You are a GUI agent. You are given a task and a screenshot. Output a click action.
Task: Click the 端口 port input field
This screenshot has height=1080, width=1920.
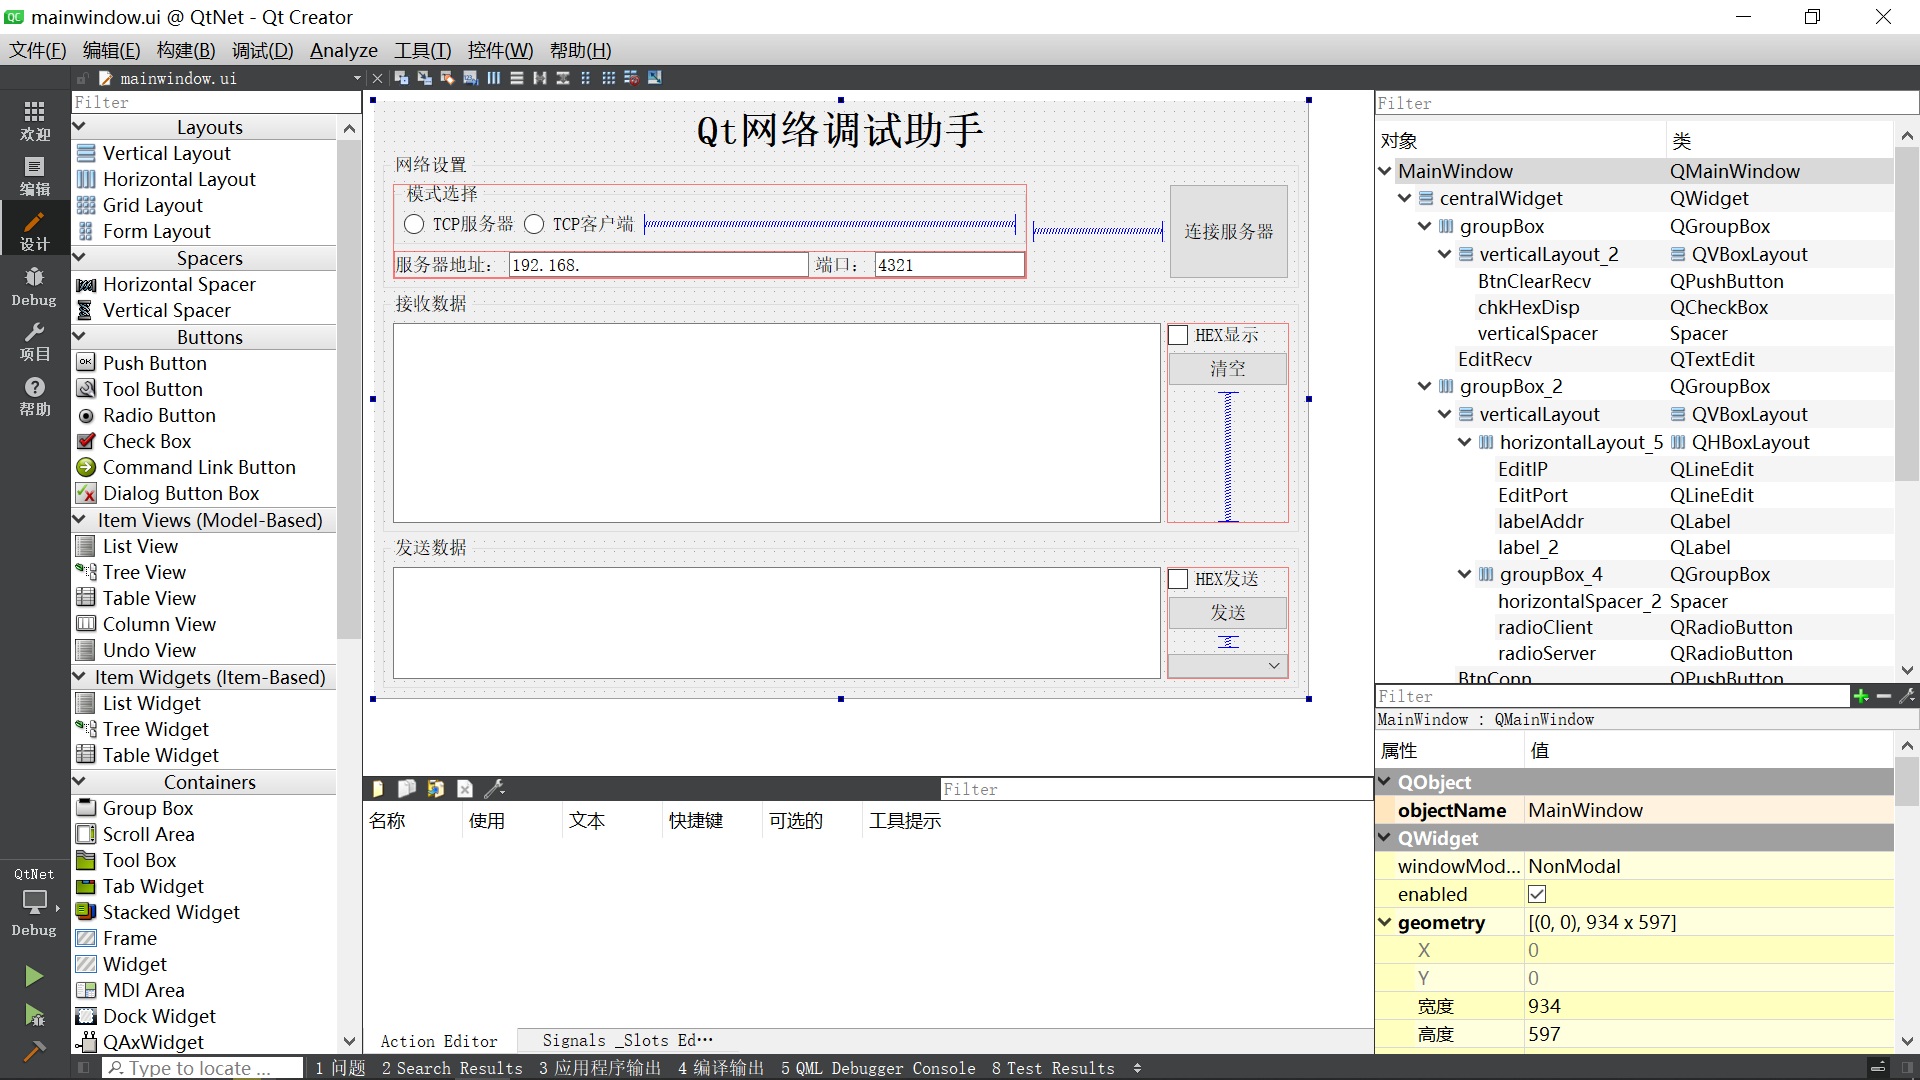pyautogui.click(x=948, y=265)
